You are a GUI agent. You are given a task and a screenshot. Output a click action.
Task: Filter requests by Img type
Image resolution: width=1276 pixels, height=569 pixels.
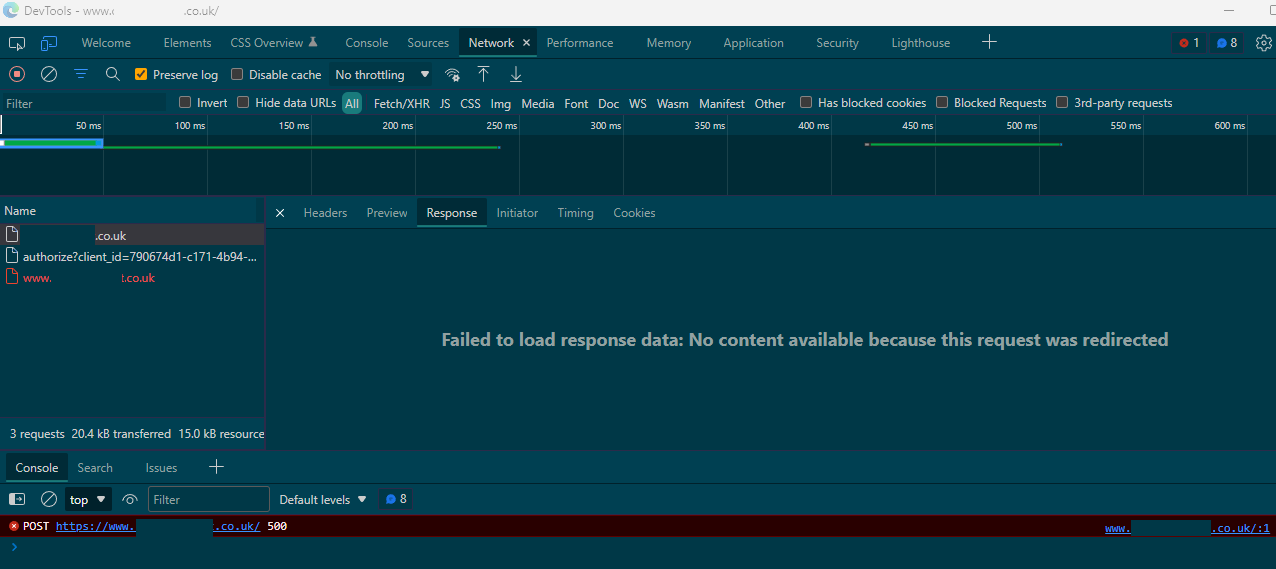click(x=501, y=103)
